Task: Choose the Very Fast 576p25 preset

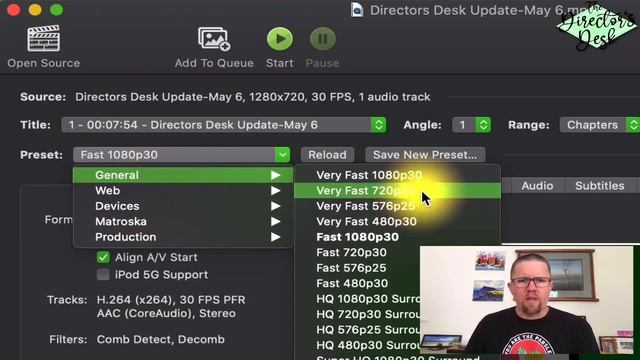Action: pos(398,206)
